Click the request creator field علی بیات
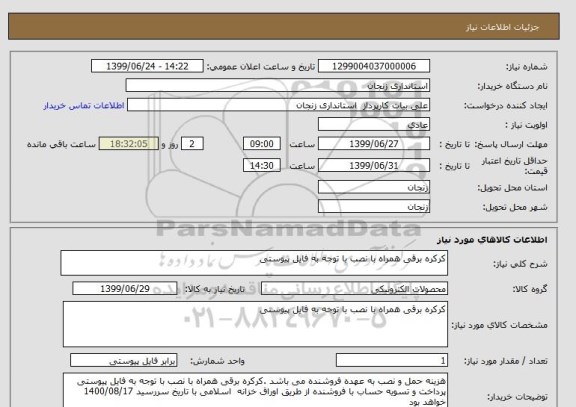 [278, 105]
